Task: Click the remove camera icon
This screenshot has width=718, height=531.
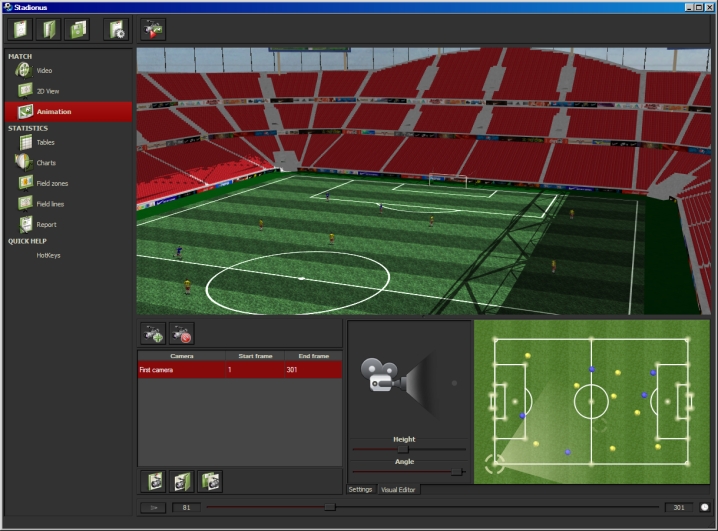Action: 181,334
